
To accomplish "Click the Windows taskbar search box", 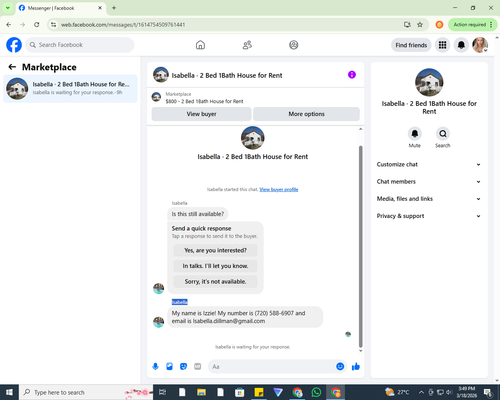I will pos(86,392).
